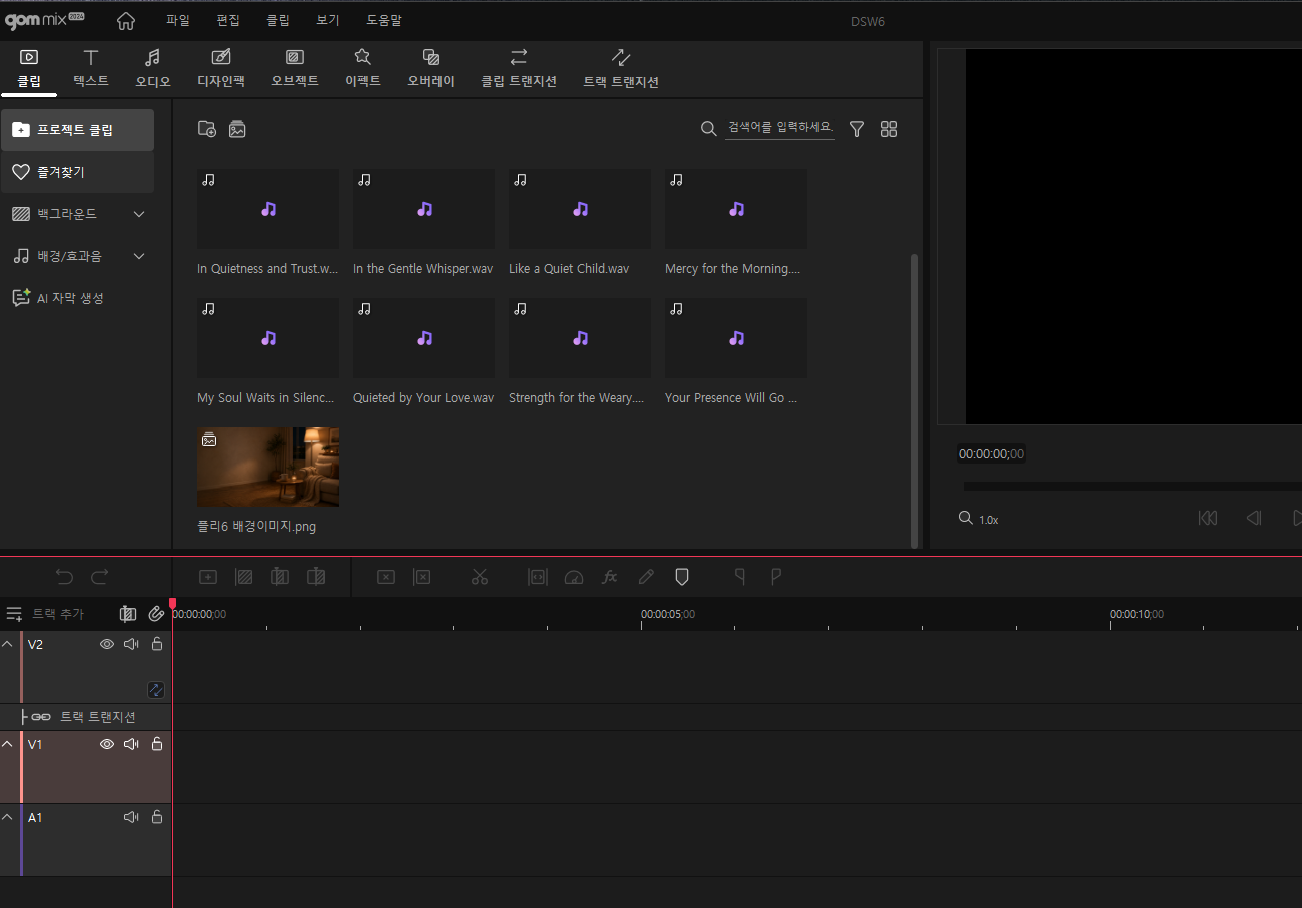Click the previous frame playback button
Image resolution: width=1302 pixels, height=908 pixels.
[x=1254, y=518]
